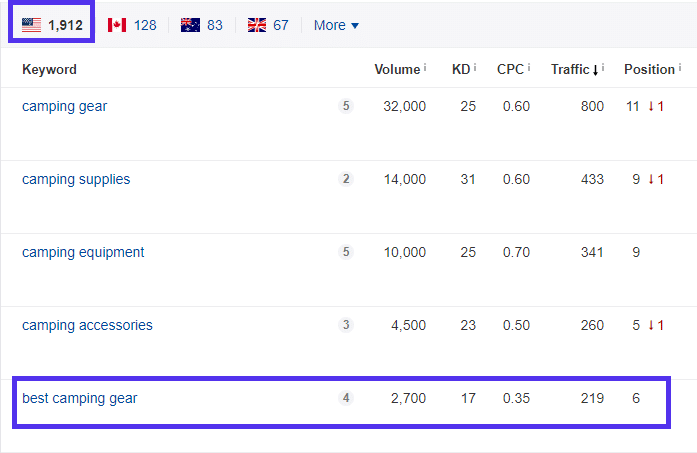Click the word count badge for camping gear
This screenshot has height=453, width=697.
(346, 106)
